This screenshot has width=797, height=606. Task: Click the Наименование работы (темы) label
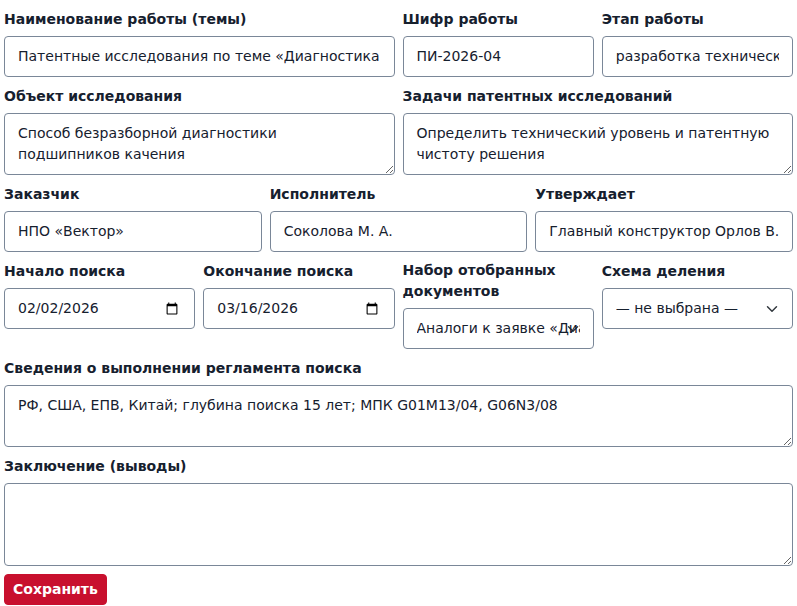coord(125,19)
